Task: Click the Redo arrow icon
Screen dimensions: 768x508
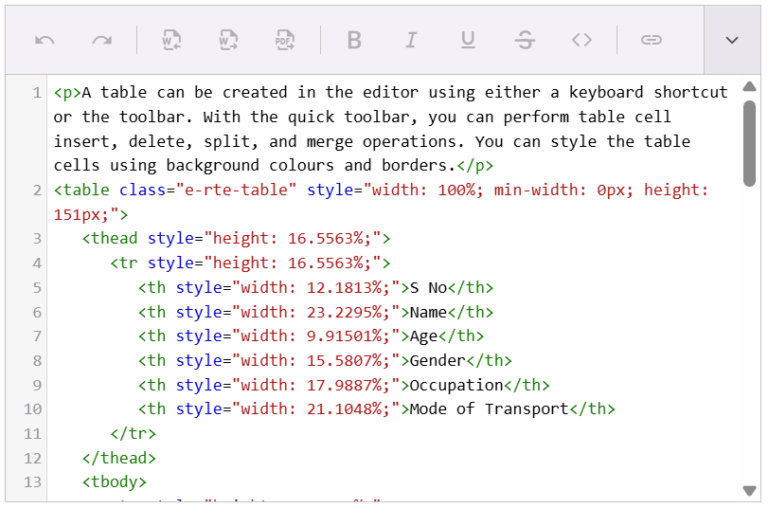Action: (x=102, y=40)
